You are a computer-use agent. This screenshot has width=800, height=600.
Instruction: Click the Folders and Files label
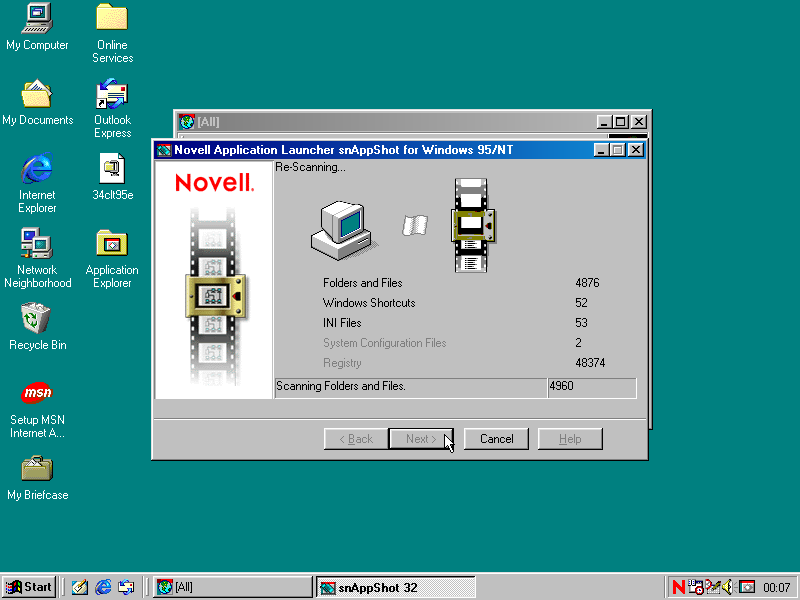point(362,283)
